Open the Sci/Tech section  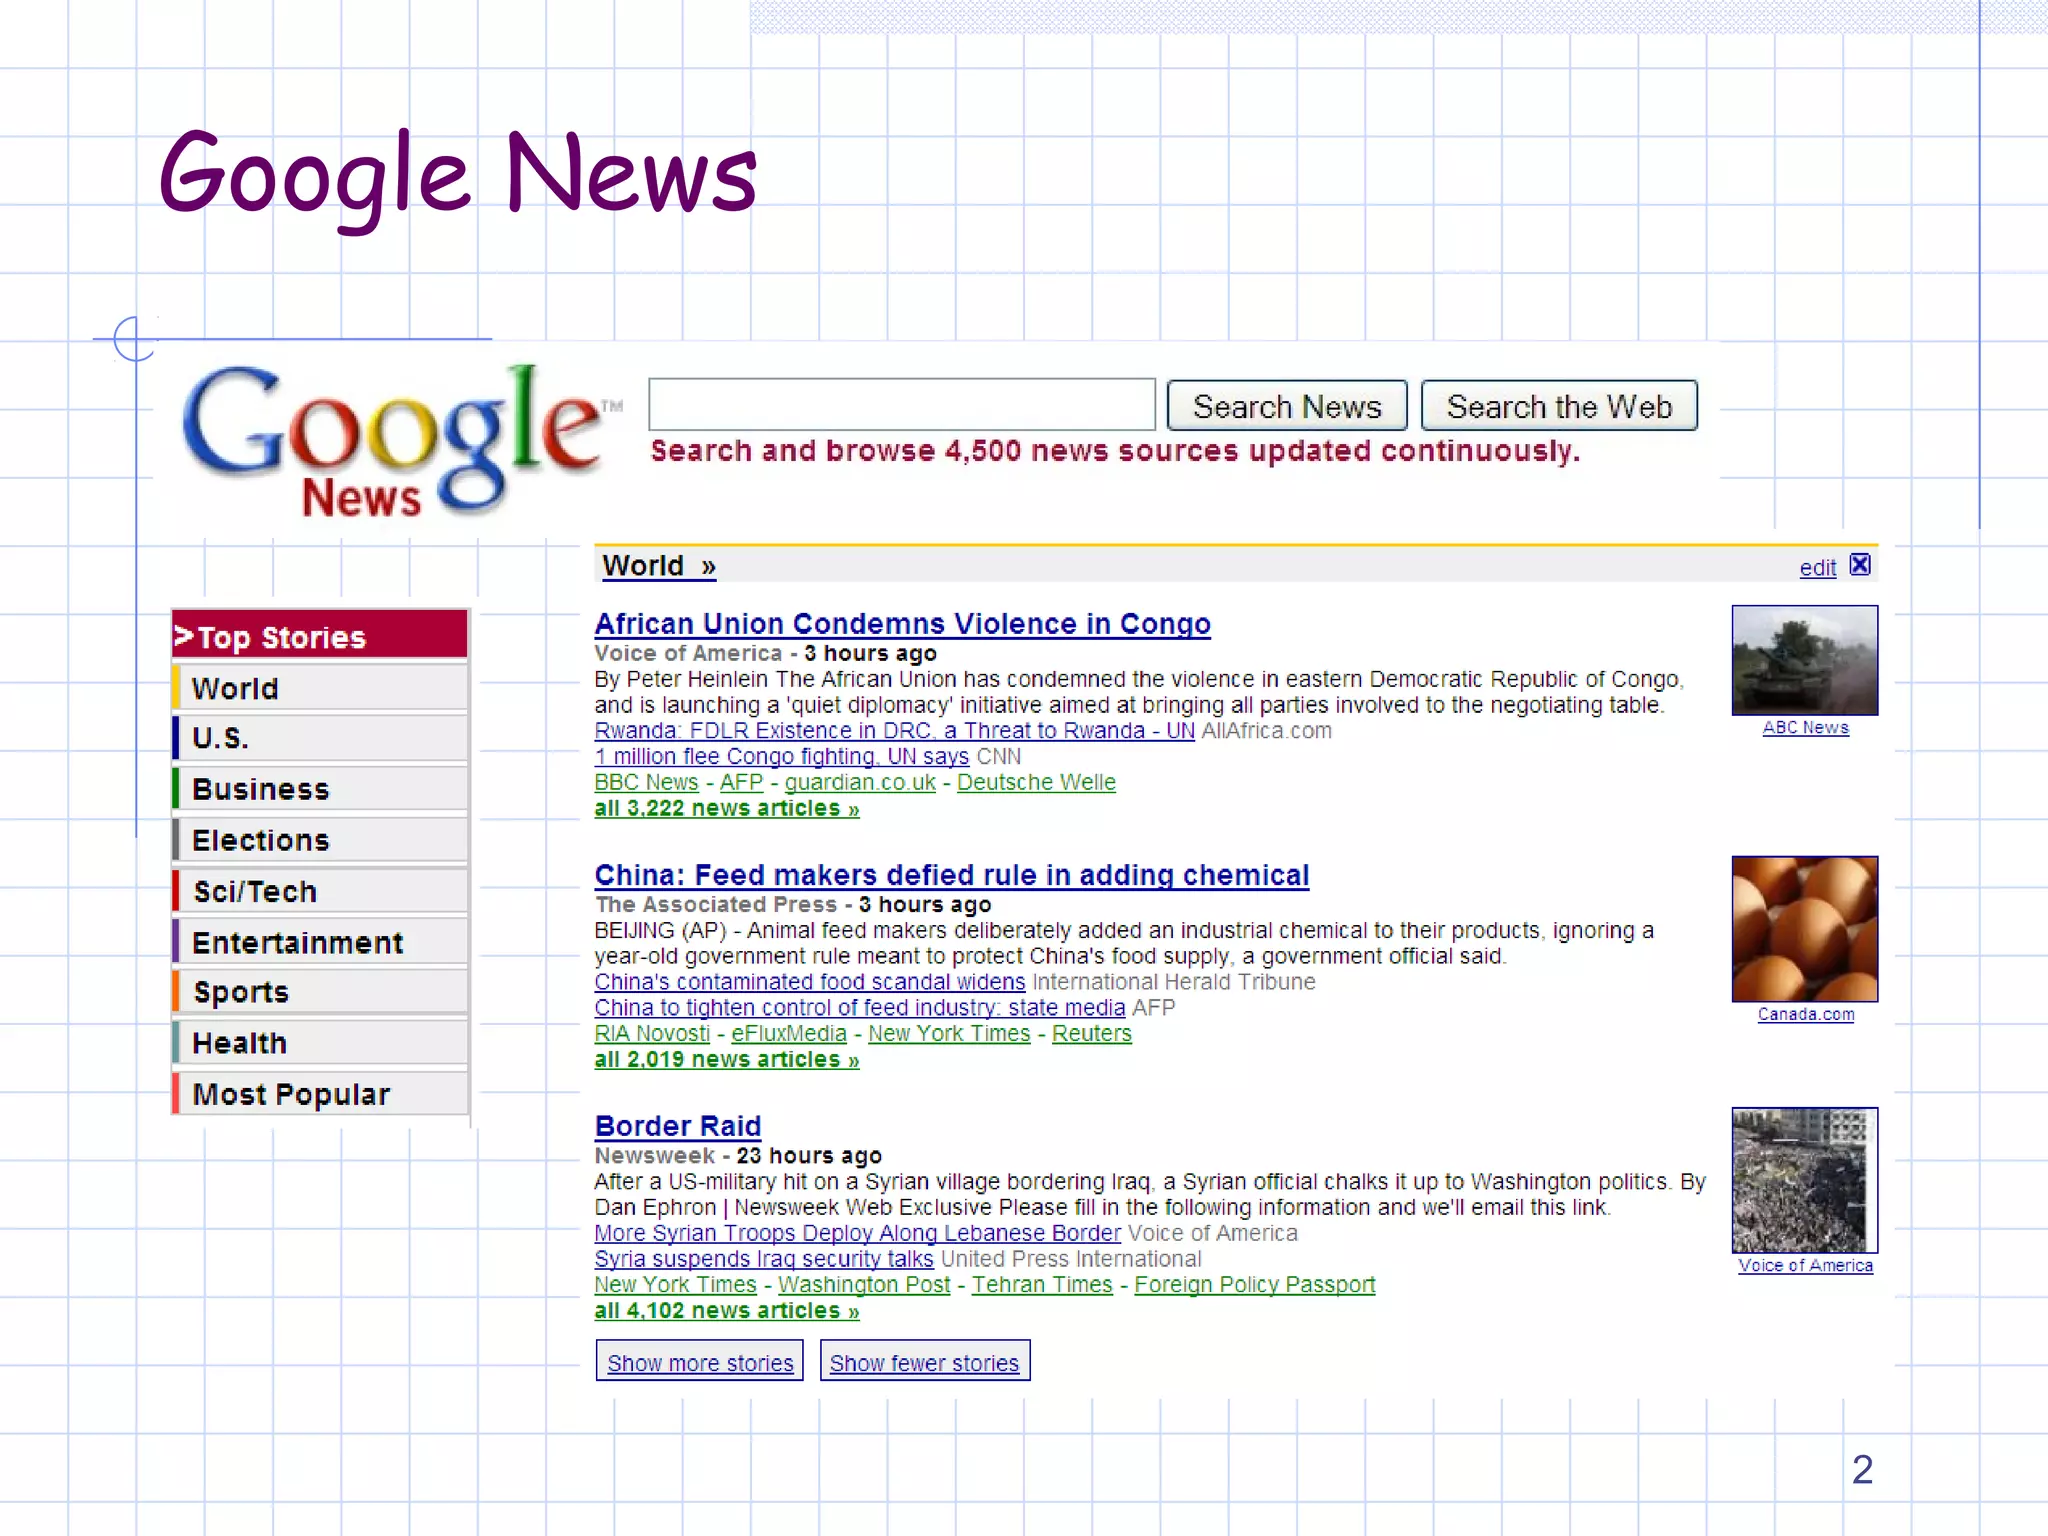pyautogui.click(x=320, y=891)
